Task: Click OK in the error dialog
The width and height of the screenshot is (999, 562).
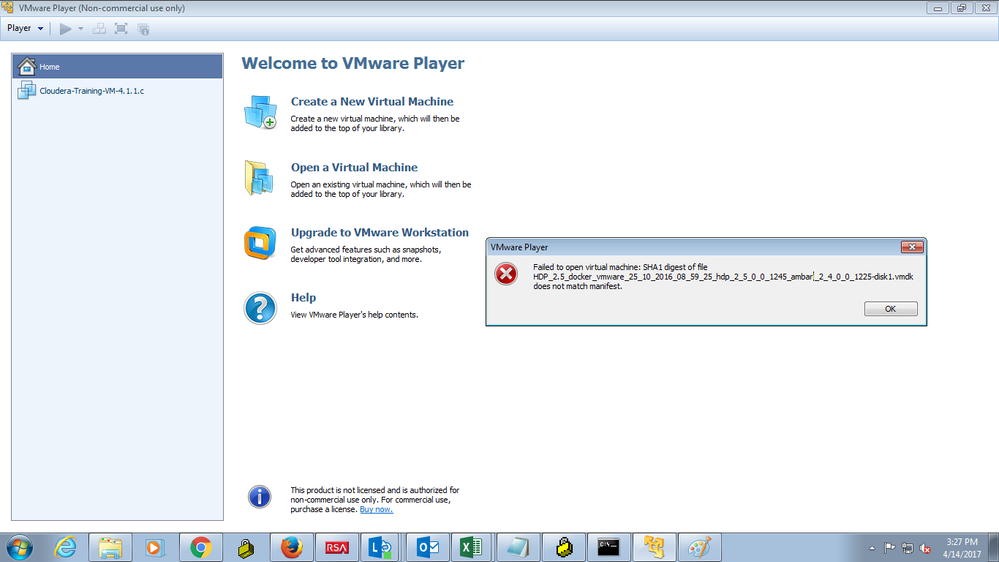Action: coord(891,308)
